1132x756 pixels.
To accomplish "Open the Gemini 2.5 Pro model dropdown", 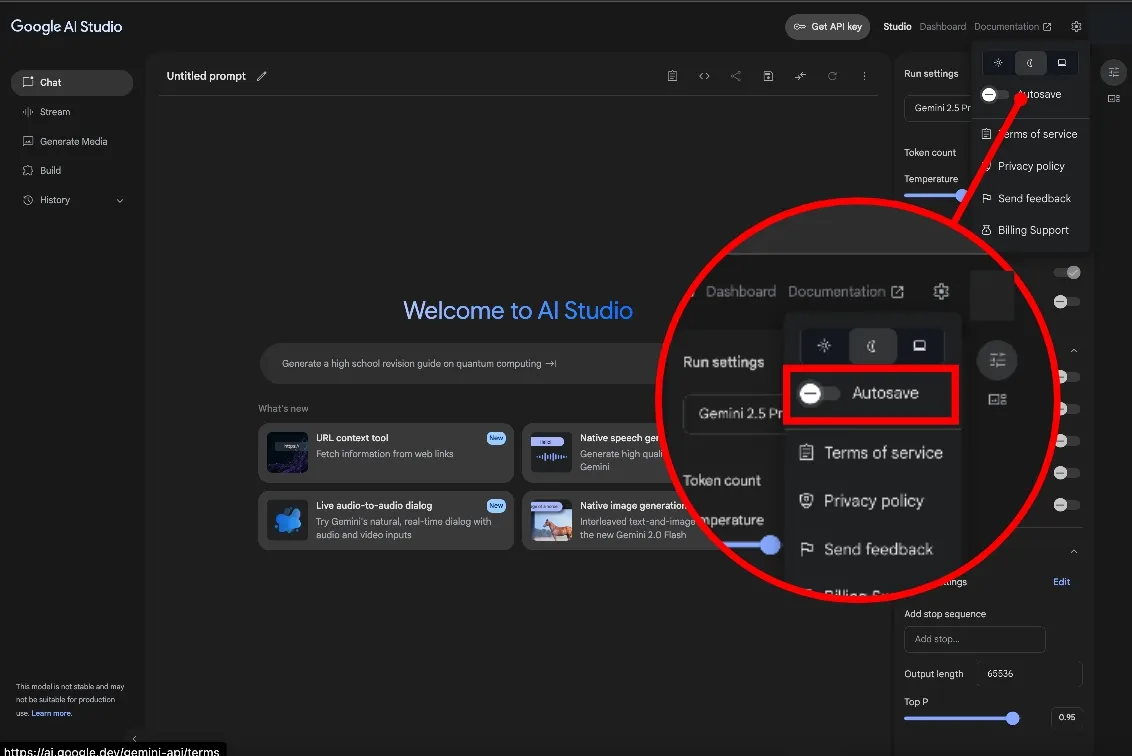I will point(939,108).
